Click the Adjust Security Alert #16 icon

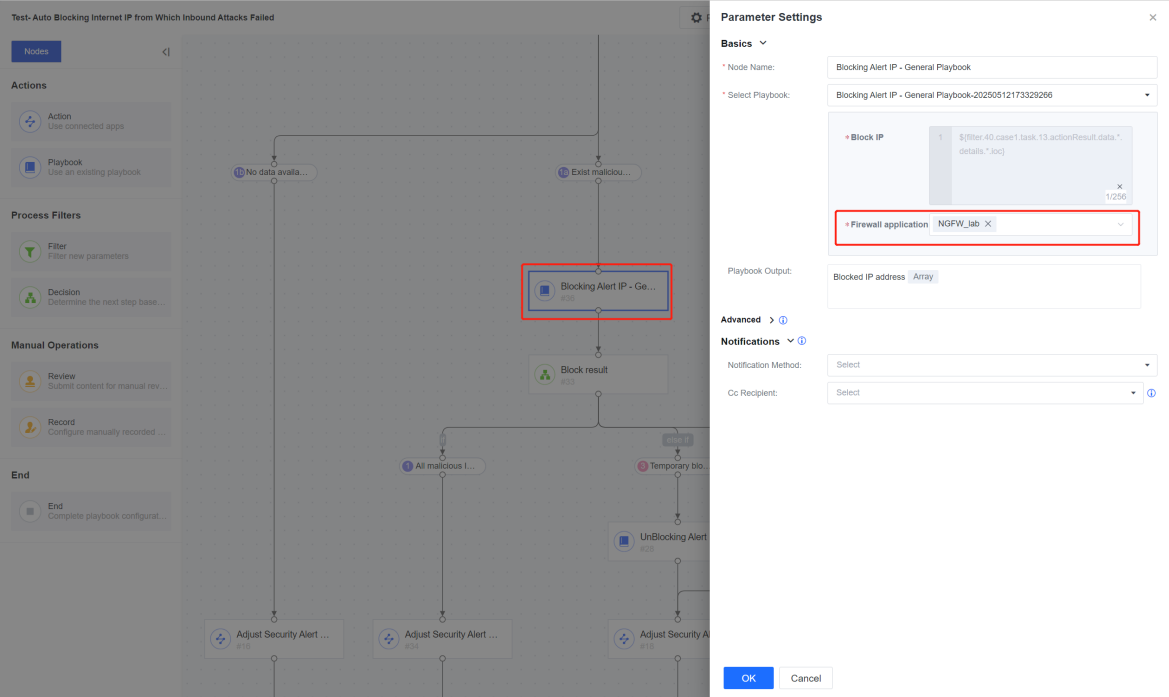tap(221, 639)
